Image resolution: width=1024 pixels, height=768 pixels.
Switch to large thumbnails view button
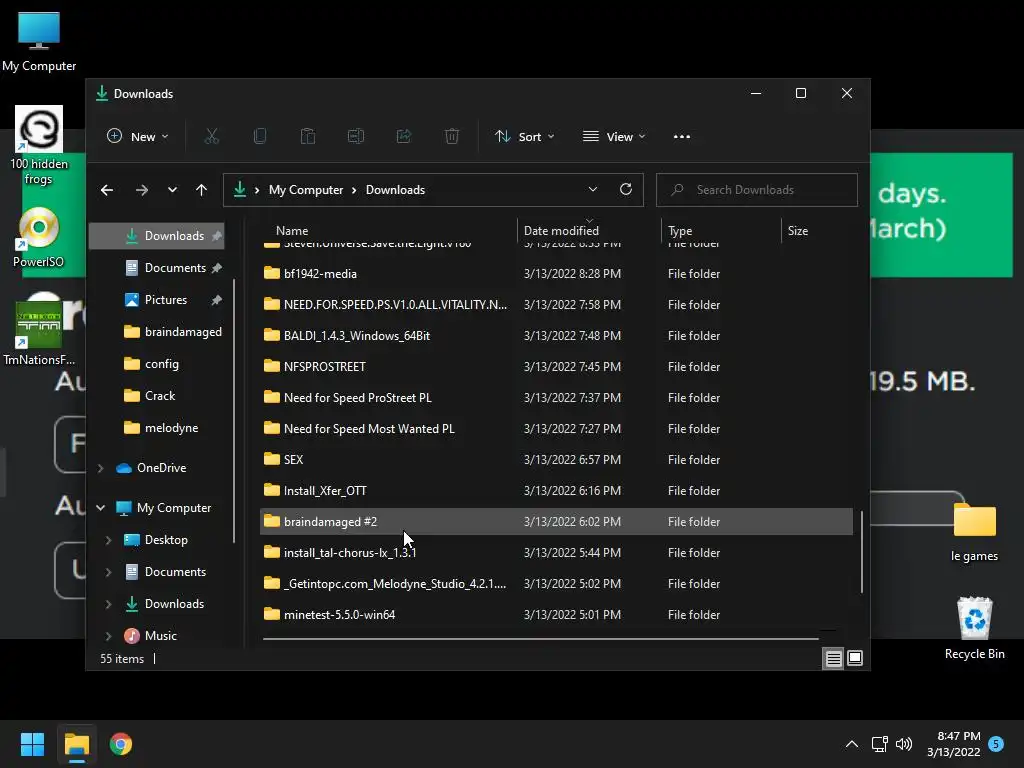click(855, 658)
